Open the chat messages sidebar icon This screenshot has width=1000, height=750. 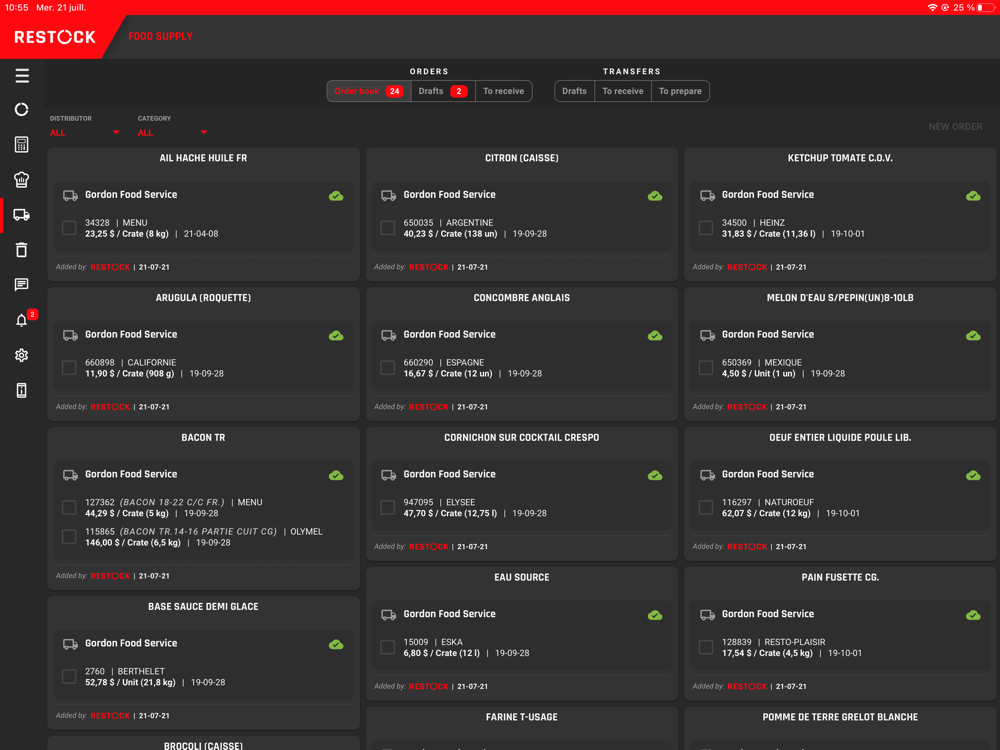[22, 284]
